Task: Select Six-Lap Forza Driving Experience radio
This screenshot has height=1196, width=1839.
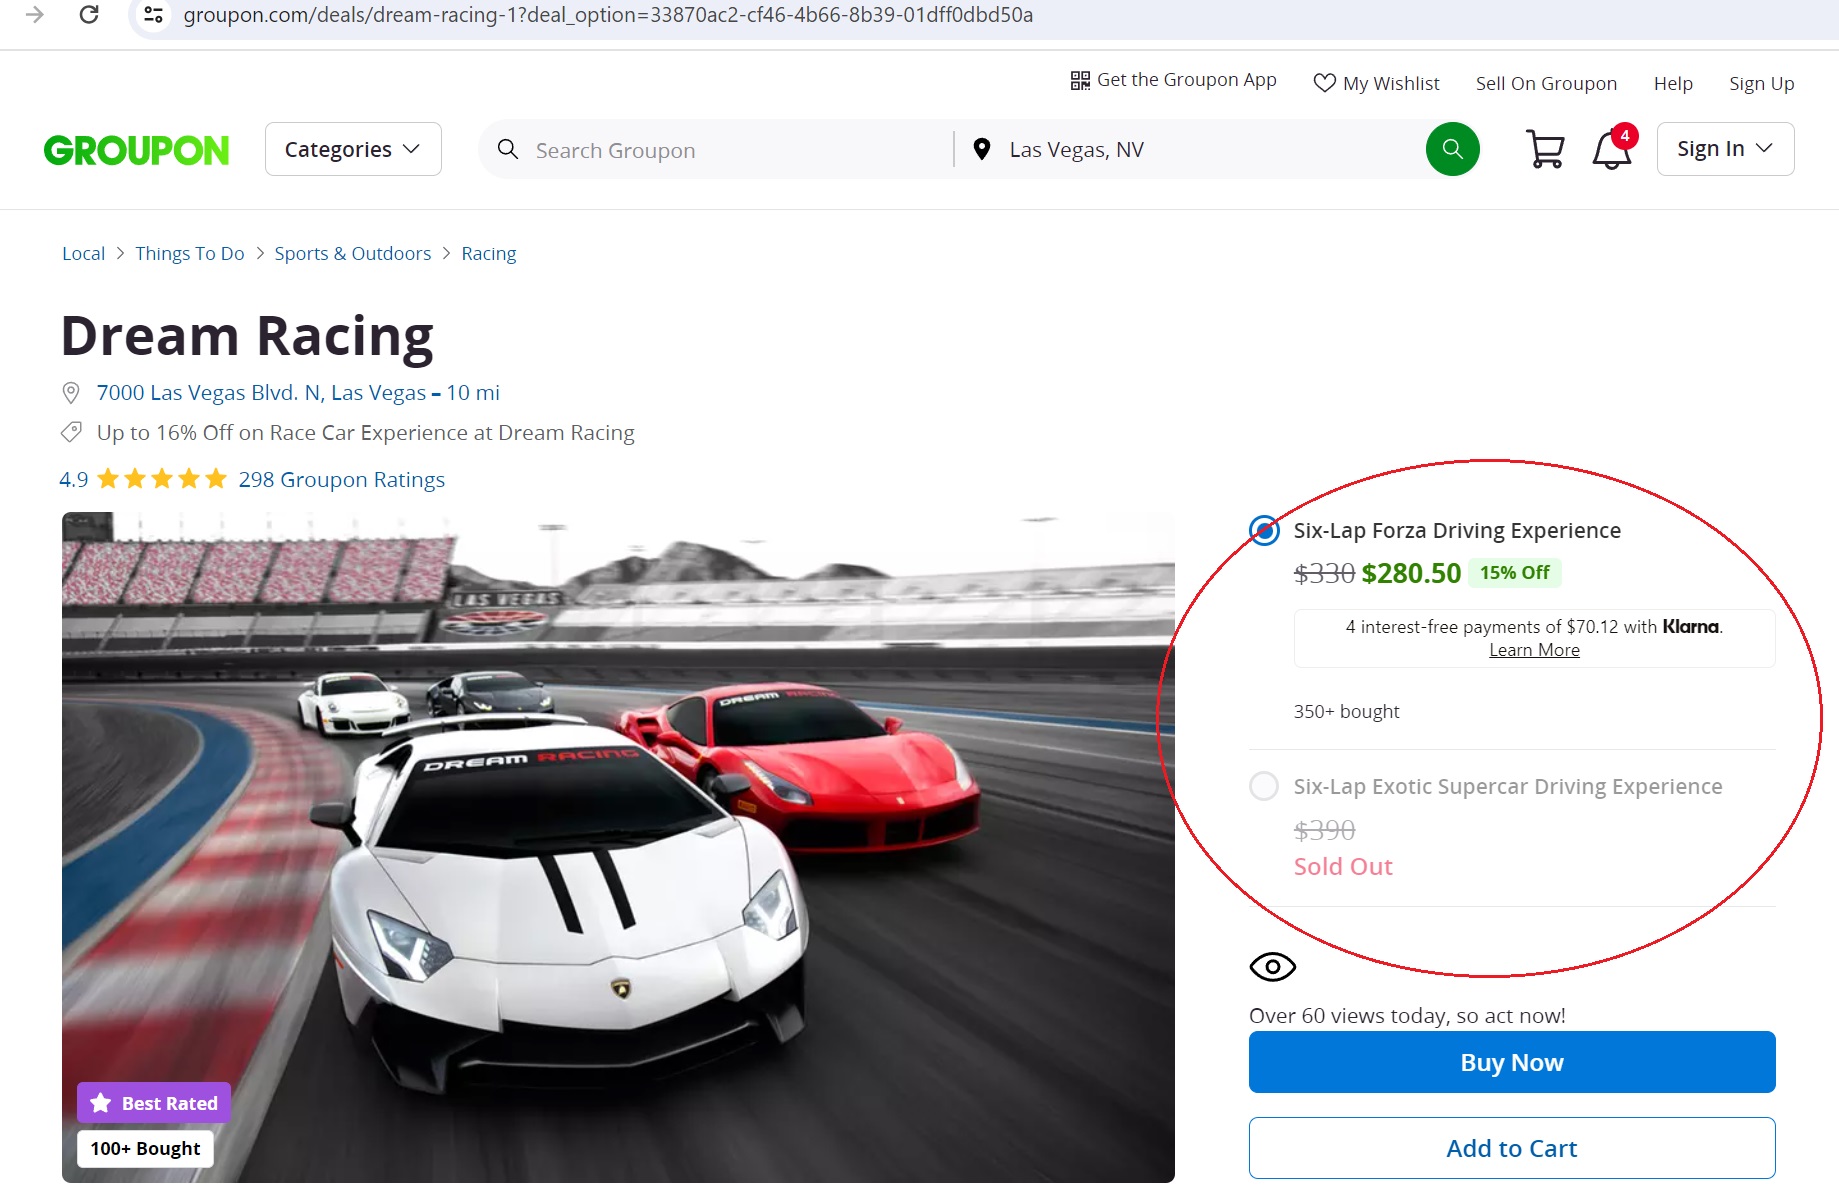Action: click(1264, 531)
